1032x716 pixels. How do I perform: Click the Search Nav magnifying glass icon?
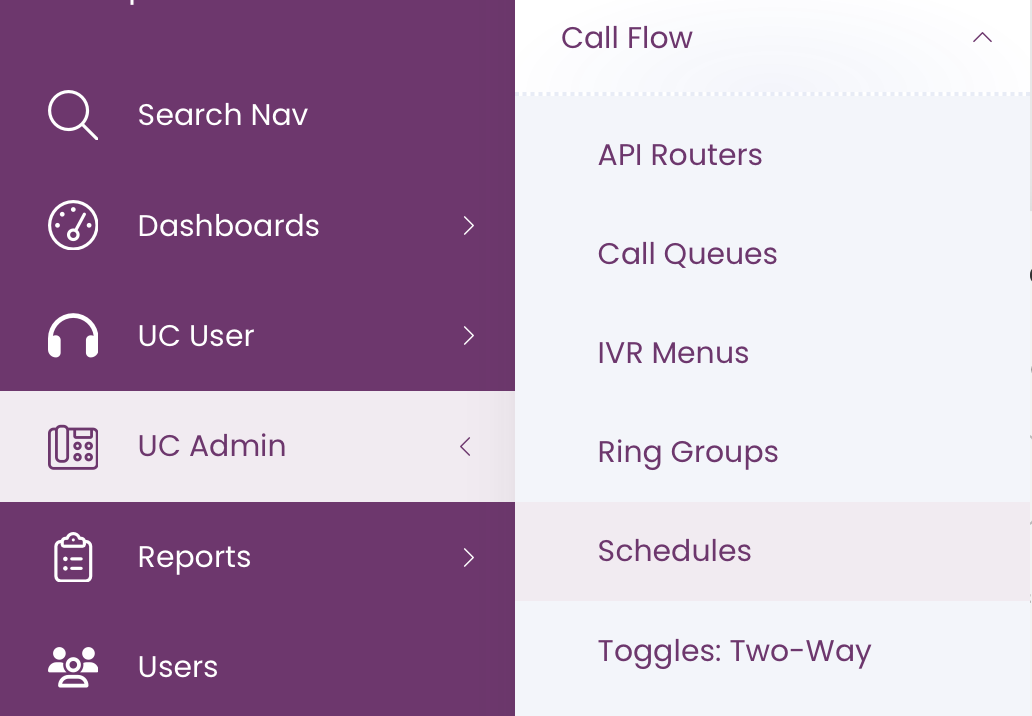coord(72,115)
